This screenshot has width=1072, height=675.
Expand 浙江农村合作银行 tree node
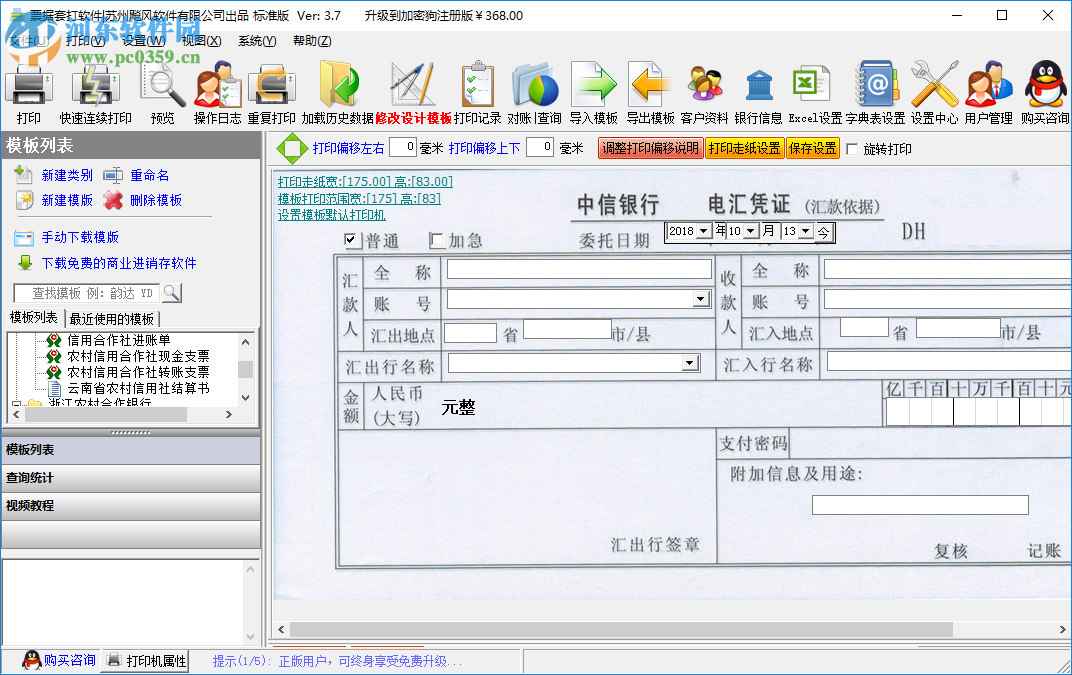tap(17, 404)
